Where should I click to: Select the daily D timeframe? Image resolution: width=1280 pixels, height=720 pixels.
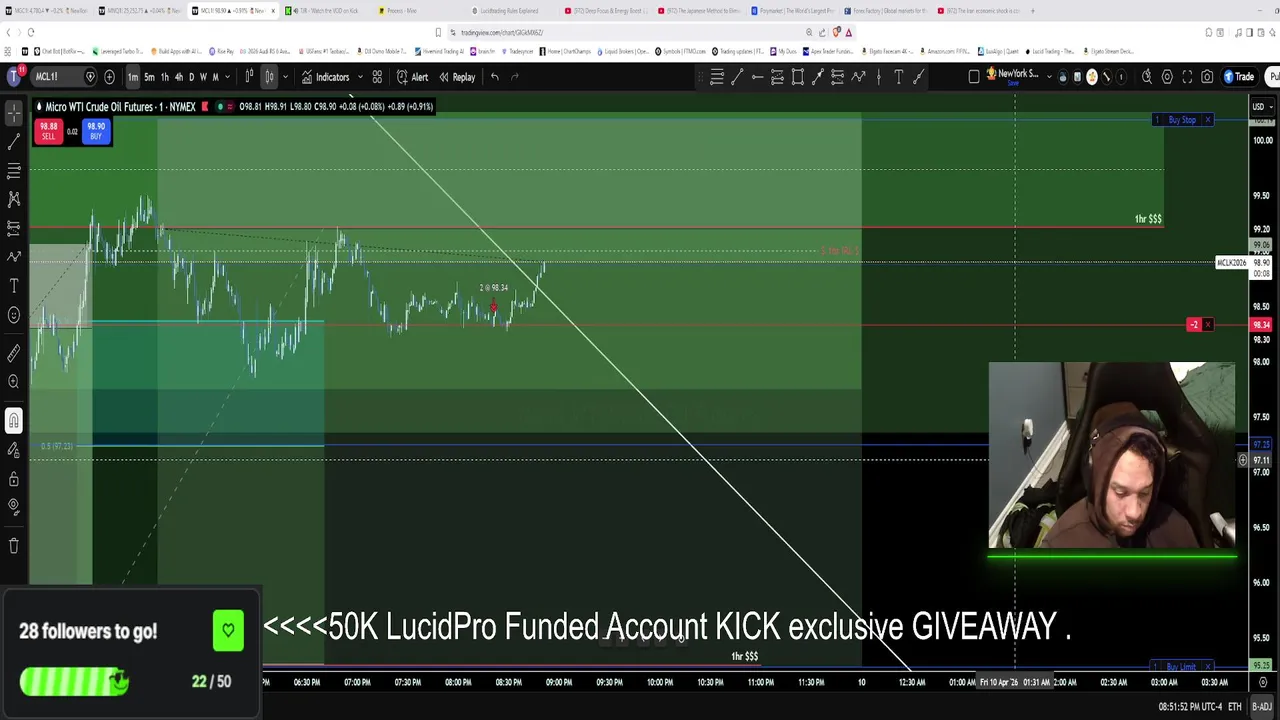click(x=191, y=77)
